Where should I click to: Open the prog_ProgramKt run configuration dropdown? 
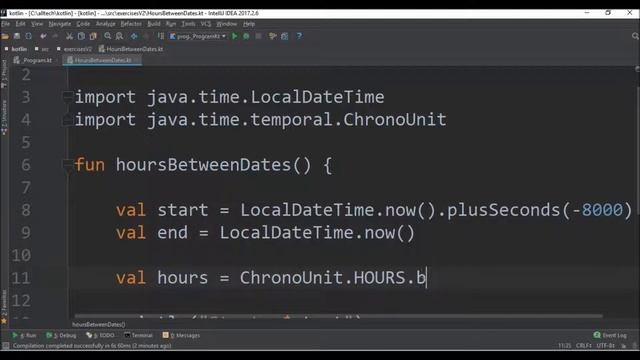[198, 36]
